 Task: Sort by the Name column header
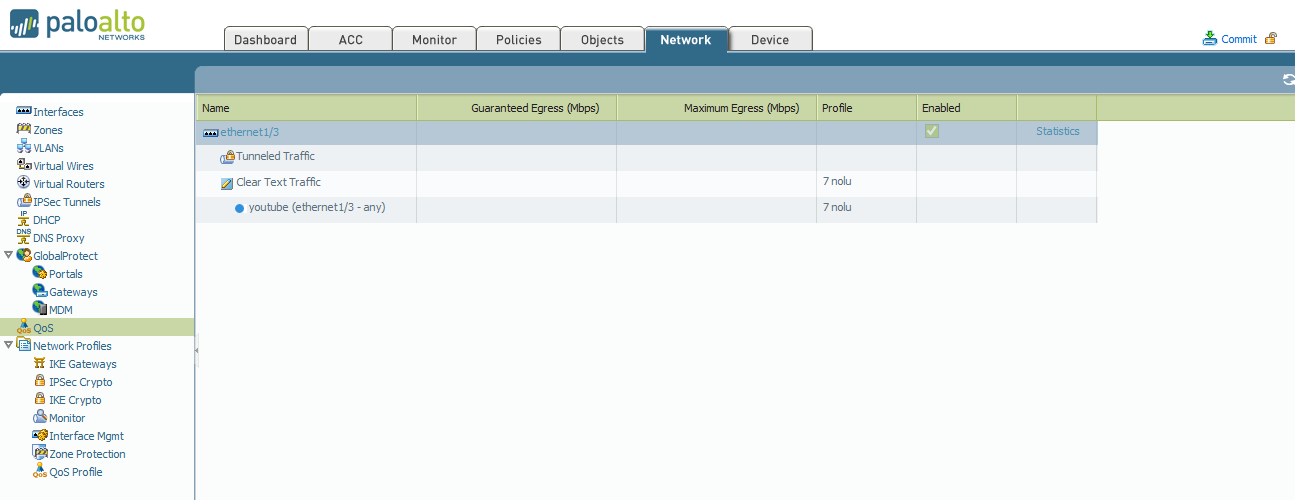click(x=306, y=107)
